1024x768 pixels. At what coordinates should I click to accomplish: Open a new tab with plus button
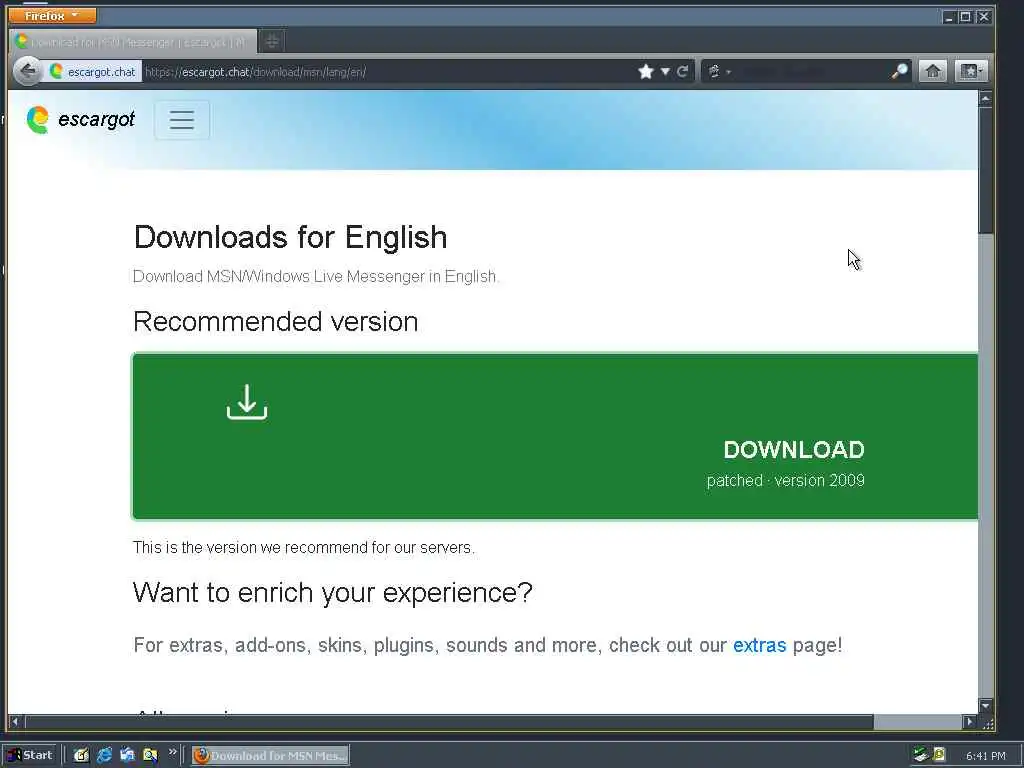point(272,42)
